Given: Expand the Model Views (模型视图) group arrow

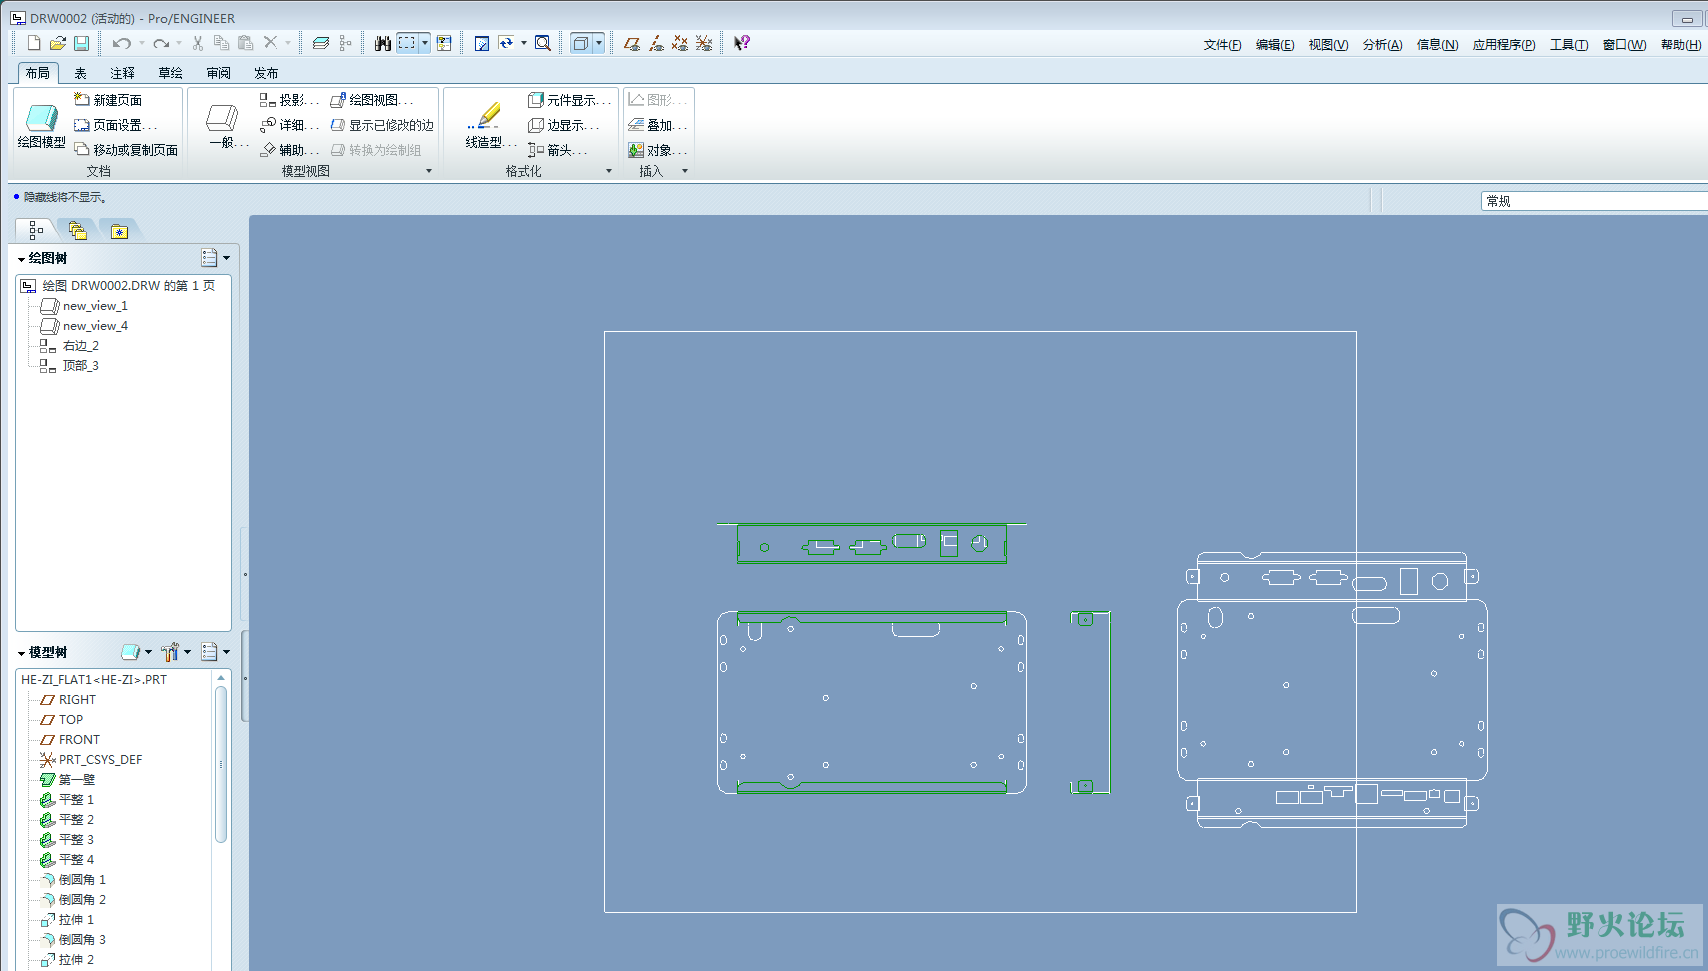Looking at the screenshot, I should (429, 171).
